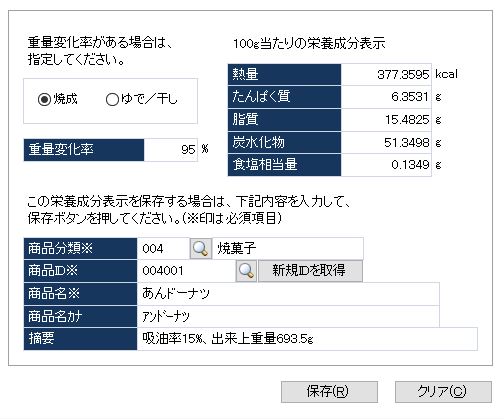Click the 食塩相当量 value 0.1349
The height and width of the screenshot is (419, 504).
386,165
